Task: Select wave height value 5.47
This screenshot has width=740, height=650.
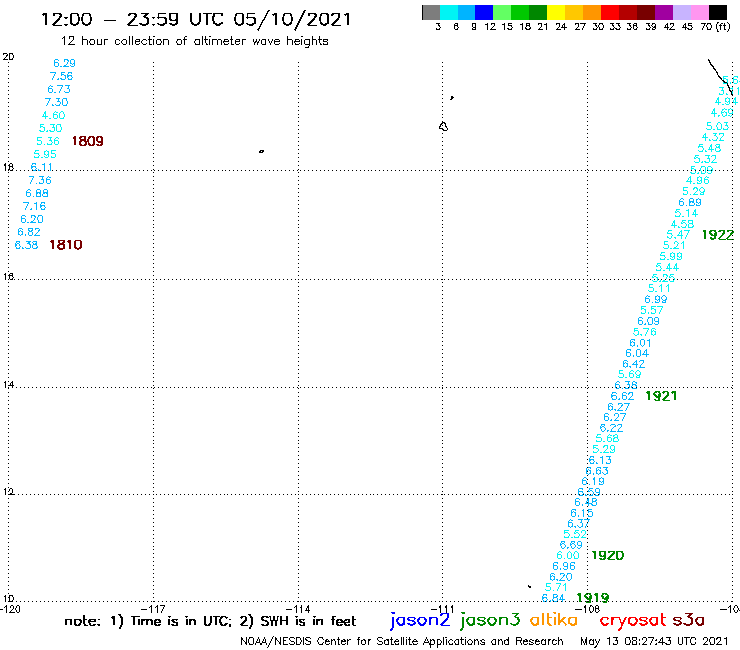Action: 678,235
